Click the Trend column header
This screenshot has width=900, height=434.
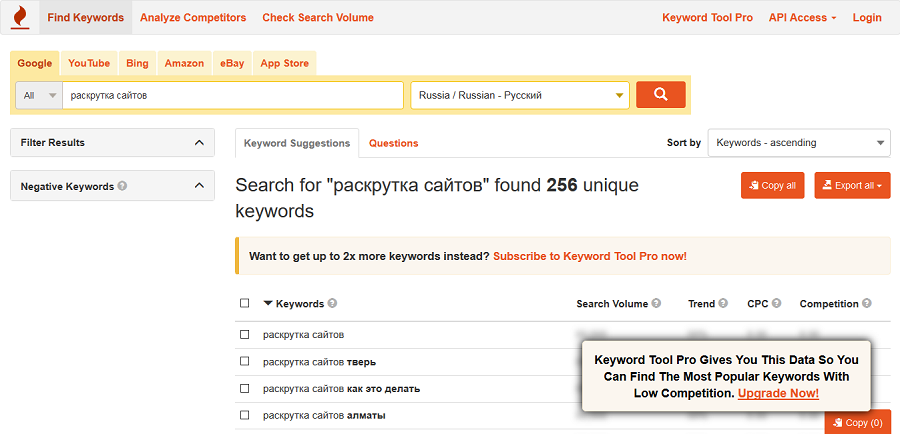[701, 304]
